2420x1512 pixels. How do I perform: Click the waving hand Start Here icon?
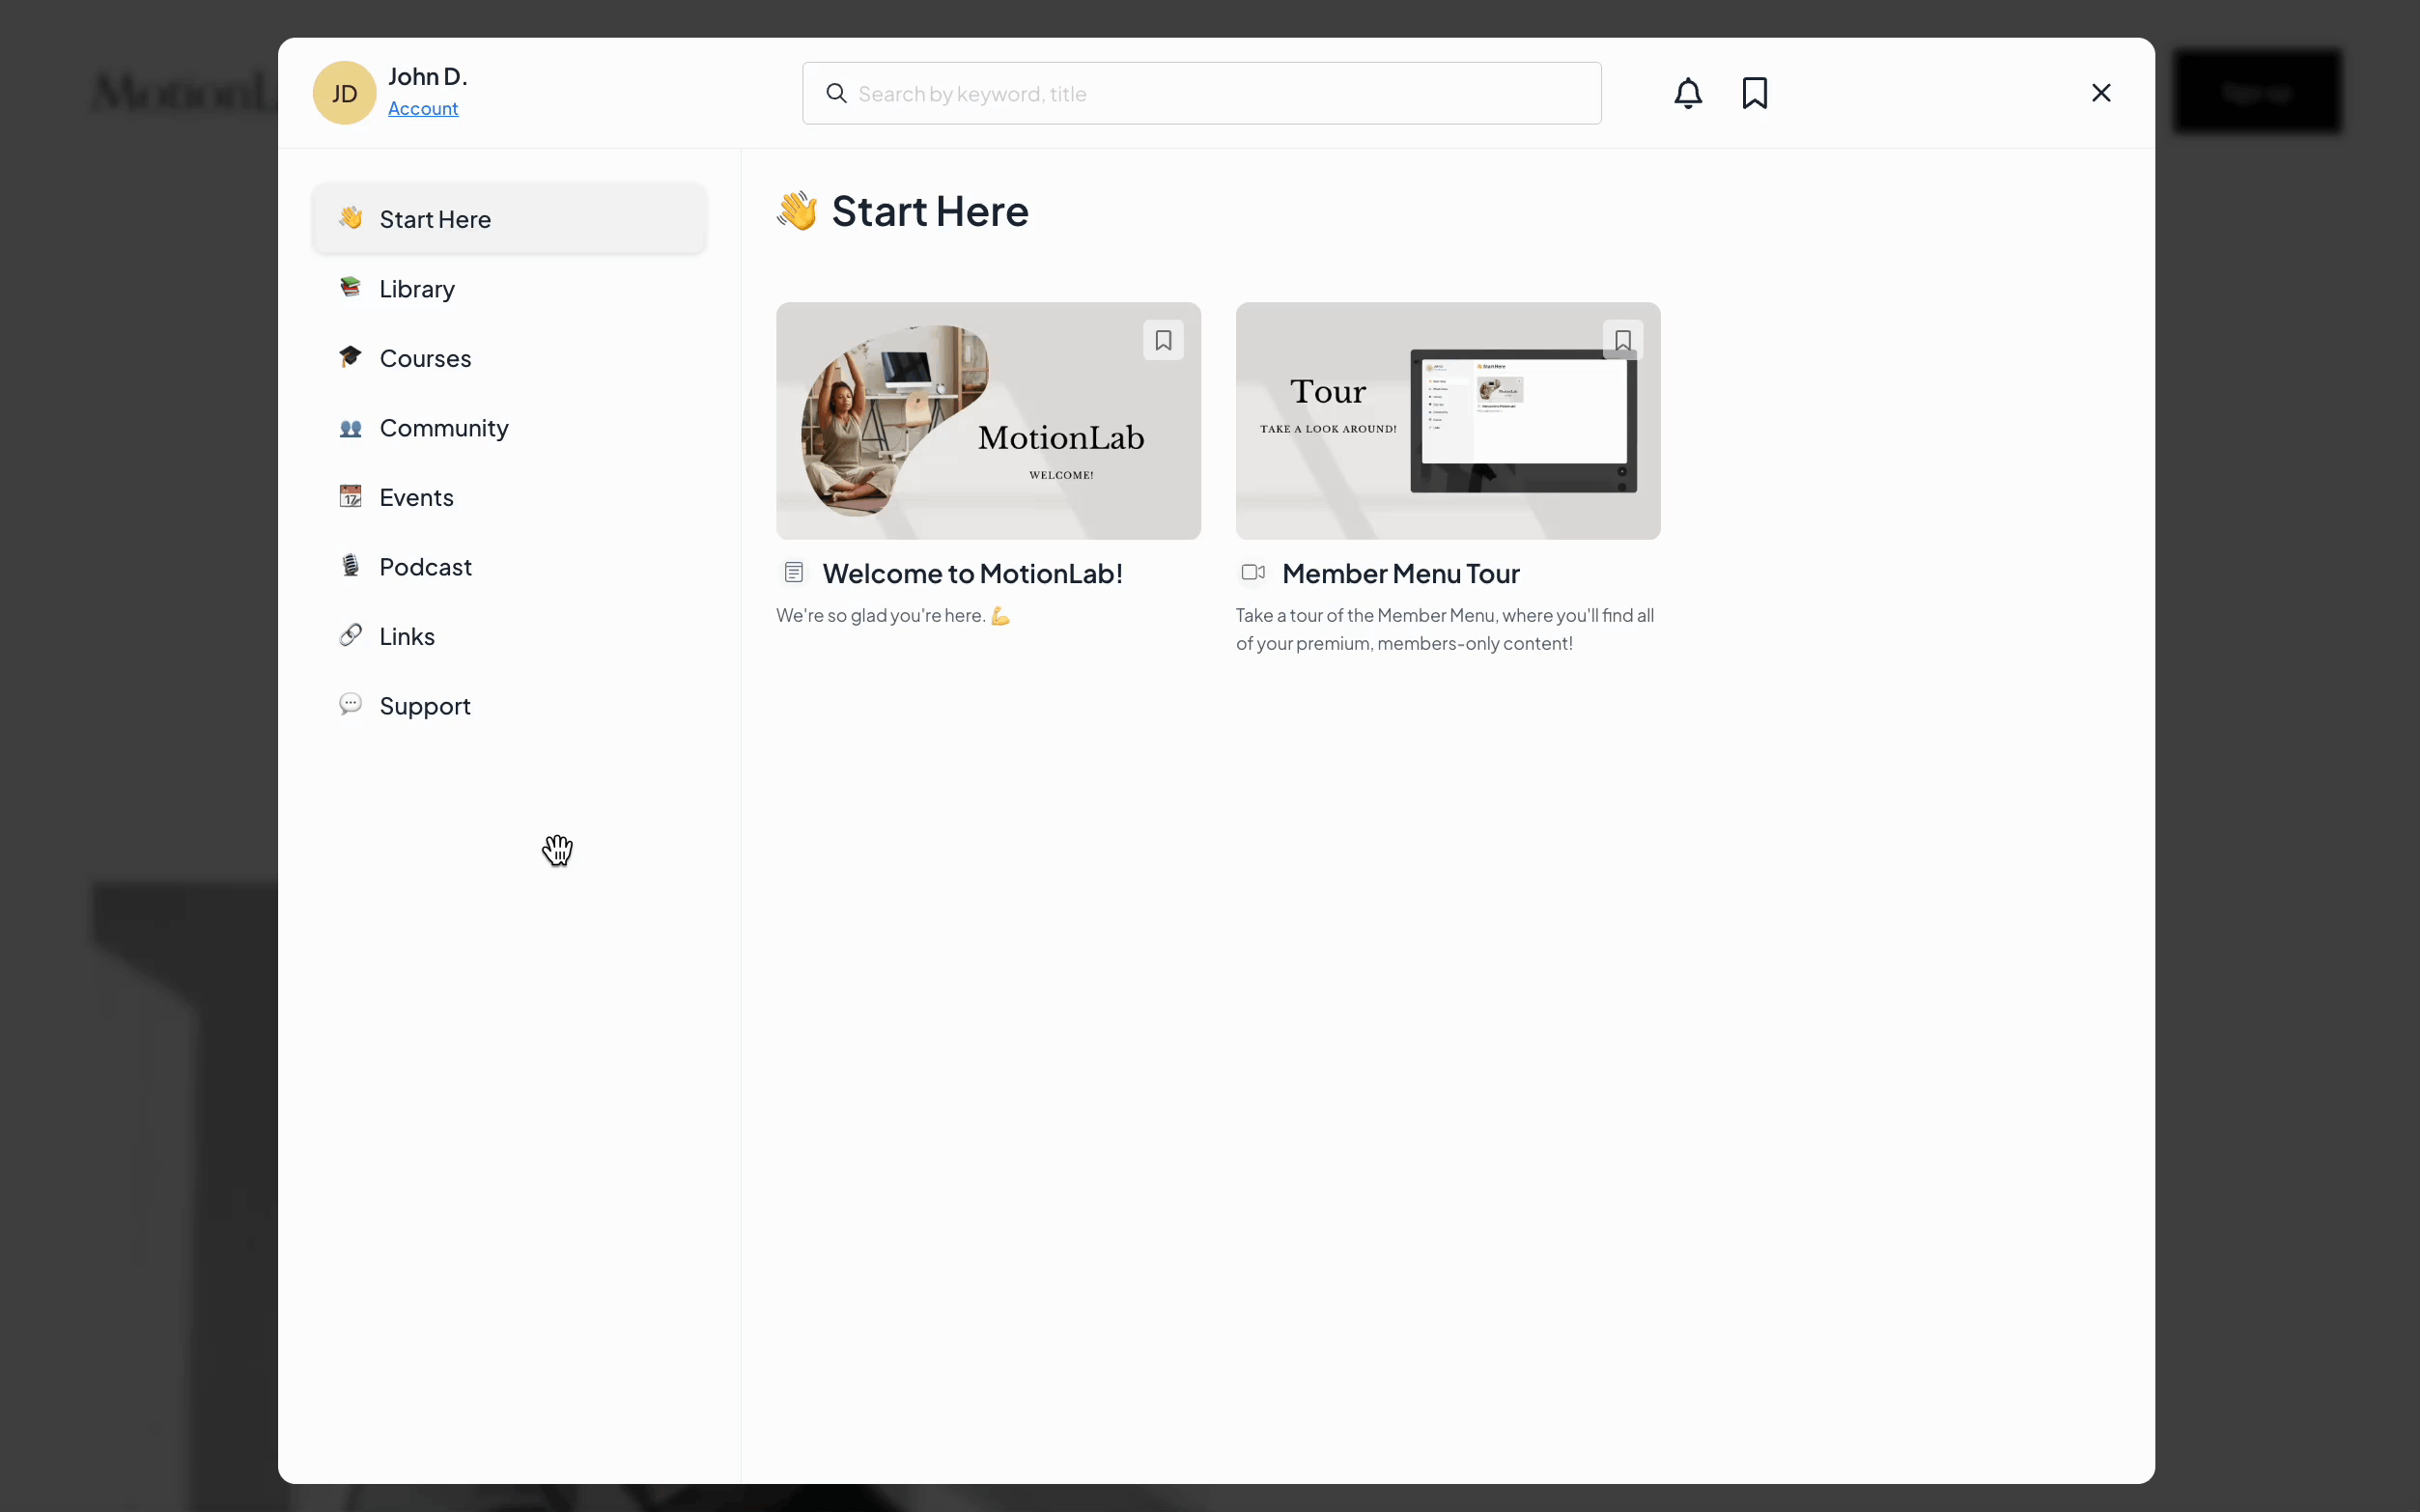[350, 218]
